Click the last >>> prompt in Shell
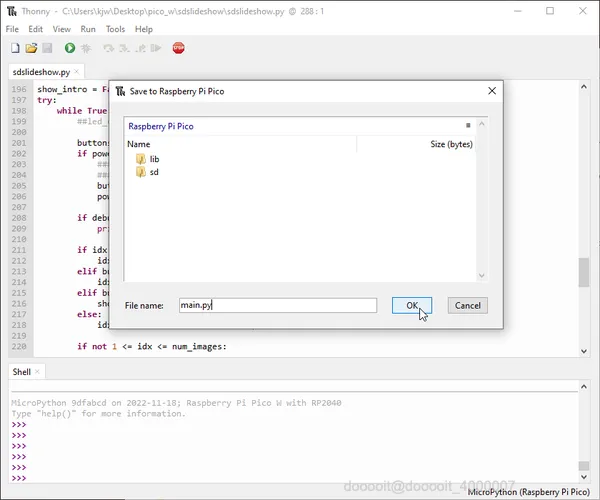This screenshot has width=600, height=500. coord(19,478)
